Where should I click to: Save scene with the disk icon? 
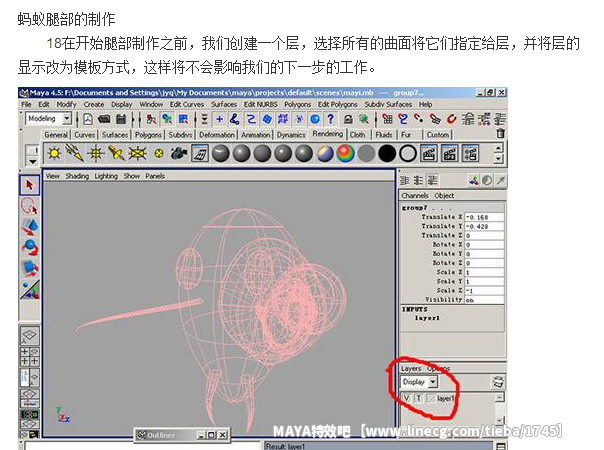(x=121, y=119)
